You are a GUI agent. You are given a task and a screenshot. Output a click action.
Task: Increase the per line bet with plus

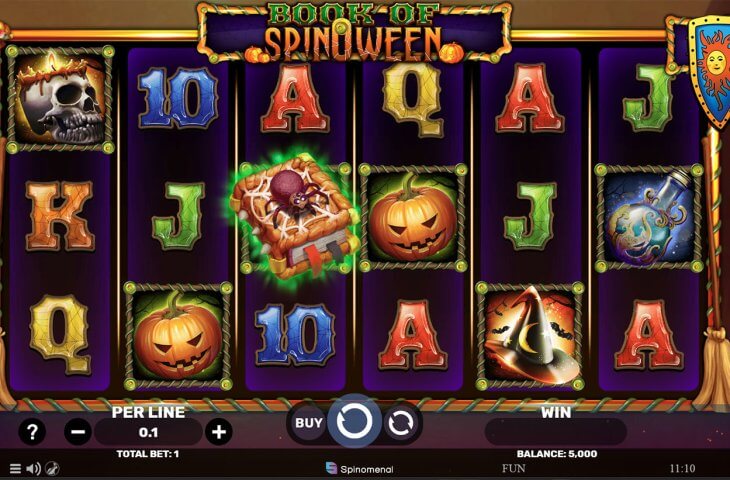point(218,432)
